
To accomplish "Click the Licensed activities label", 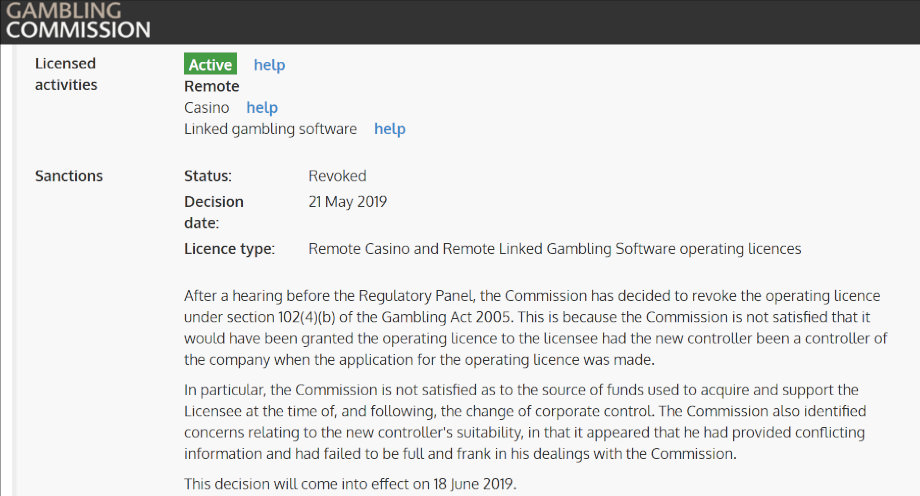I will pyautogui.click(x=66, y=74).
